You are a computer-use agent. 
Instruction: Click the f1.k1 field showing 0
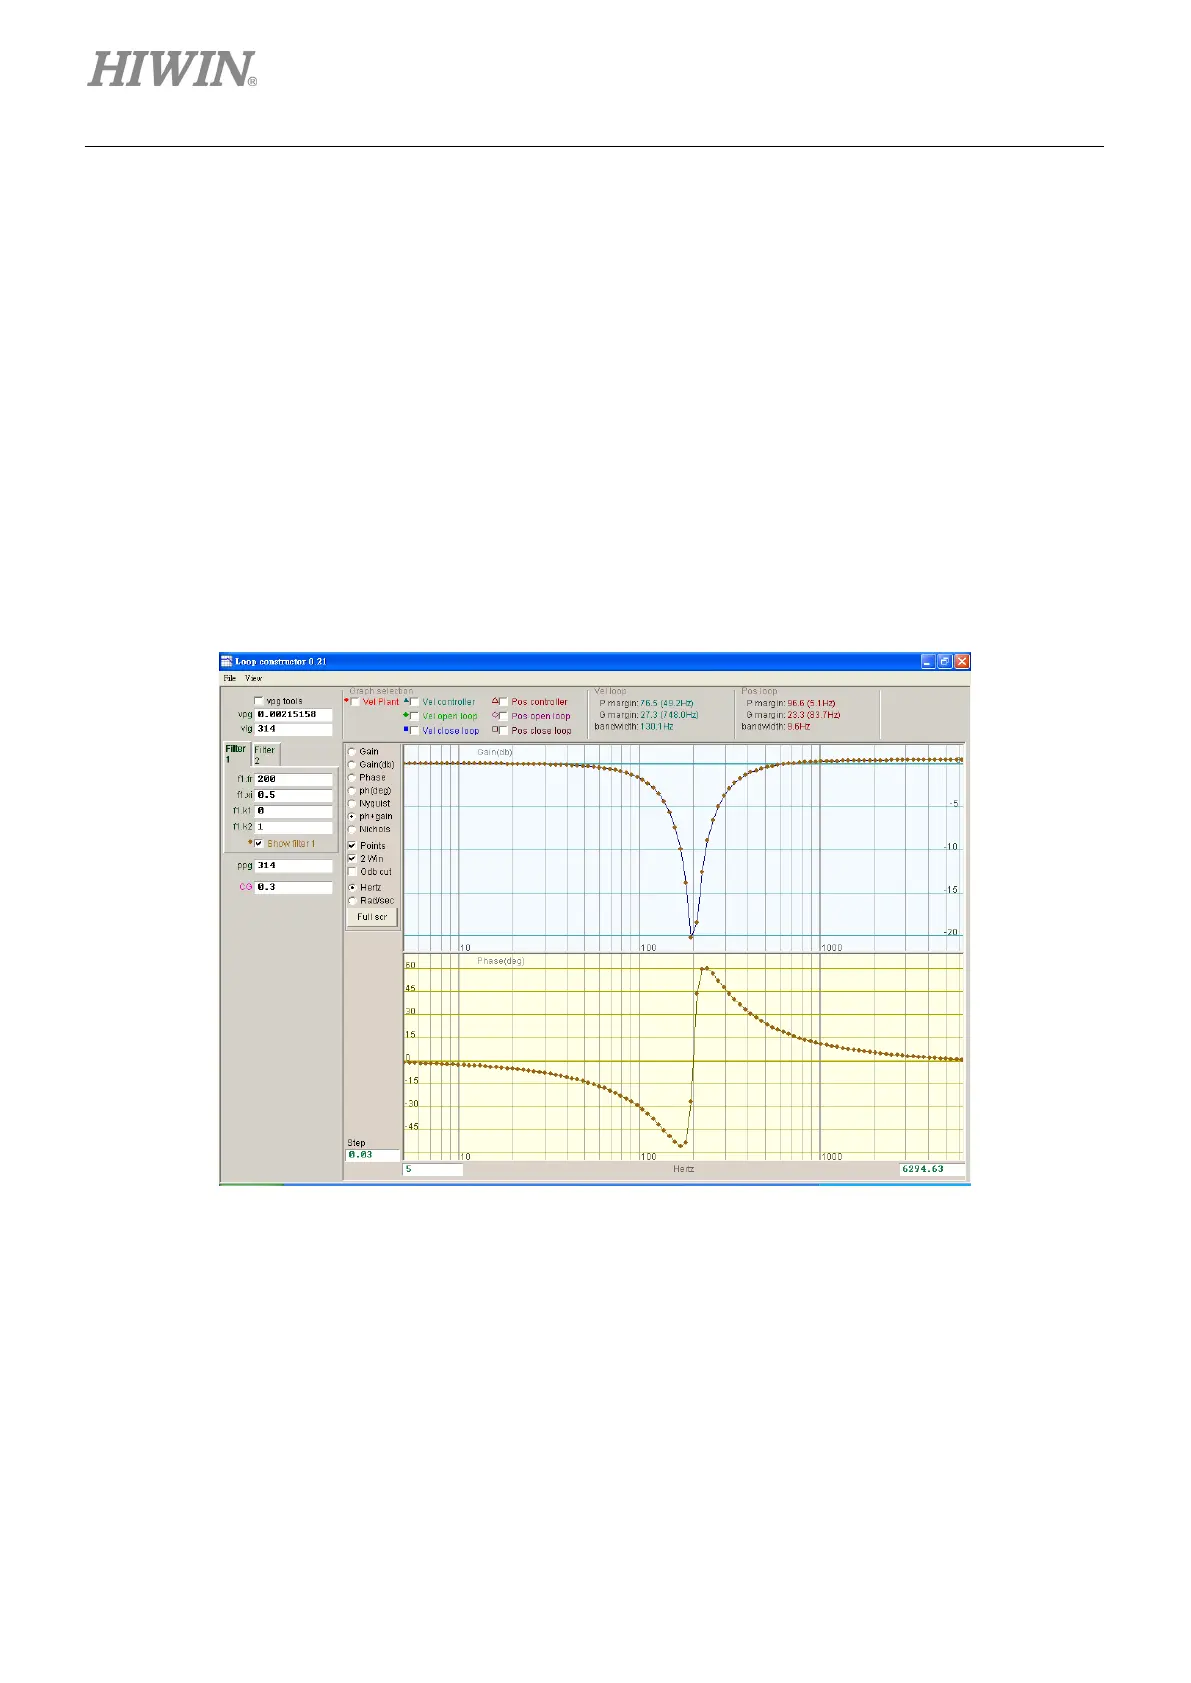[293, 810]
